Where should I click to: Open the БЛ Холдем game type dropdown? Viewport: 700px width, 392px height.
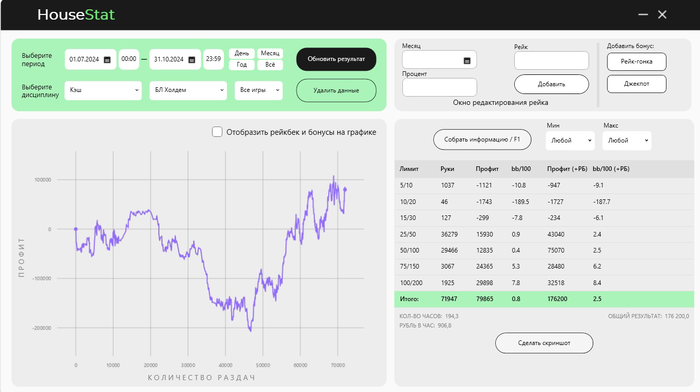click(188, 90)
